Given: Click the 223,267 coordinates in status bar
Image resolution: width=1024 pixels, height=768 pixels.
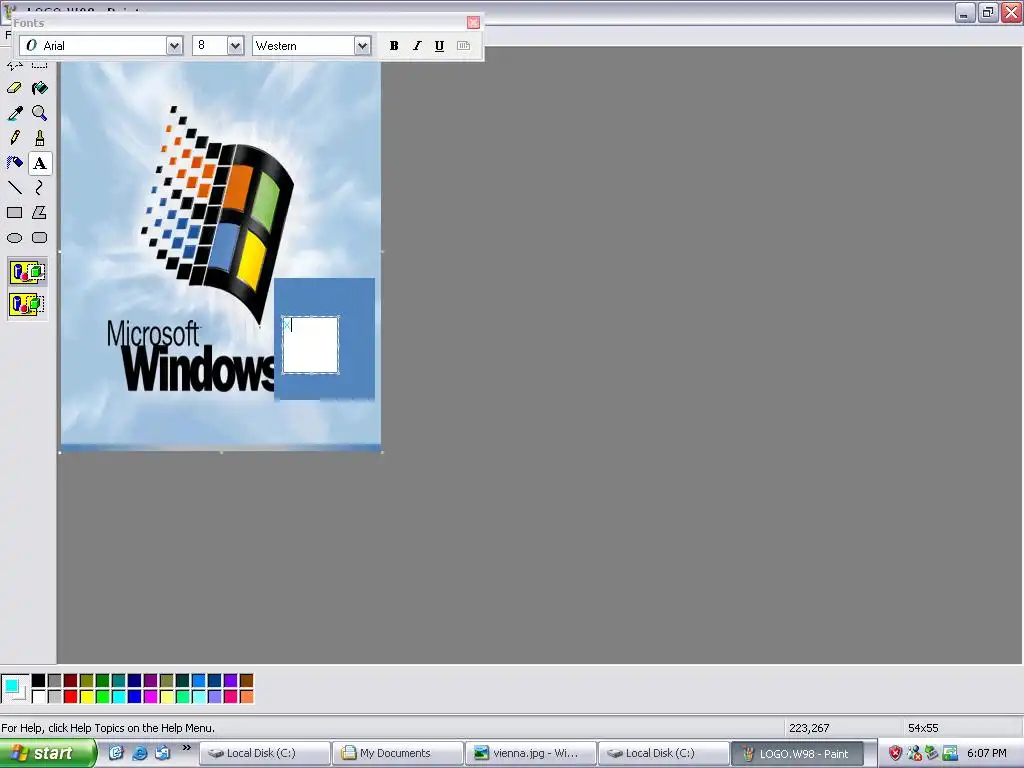Looking at the screenshot, I should pos(809,728).
